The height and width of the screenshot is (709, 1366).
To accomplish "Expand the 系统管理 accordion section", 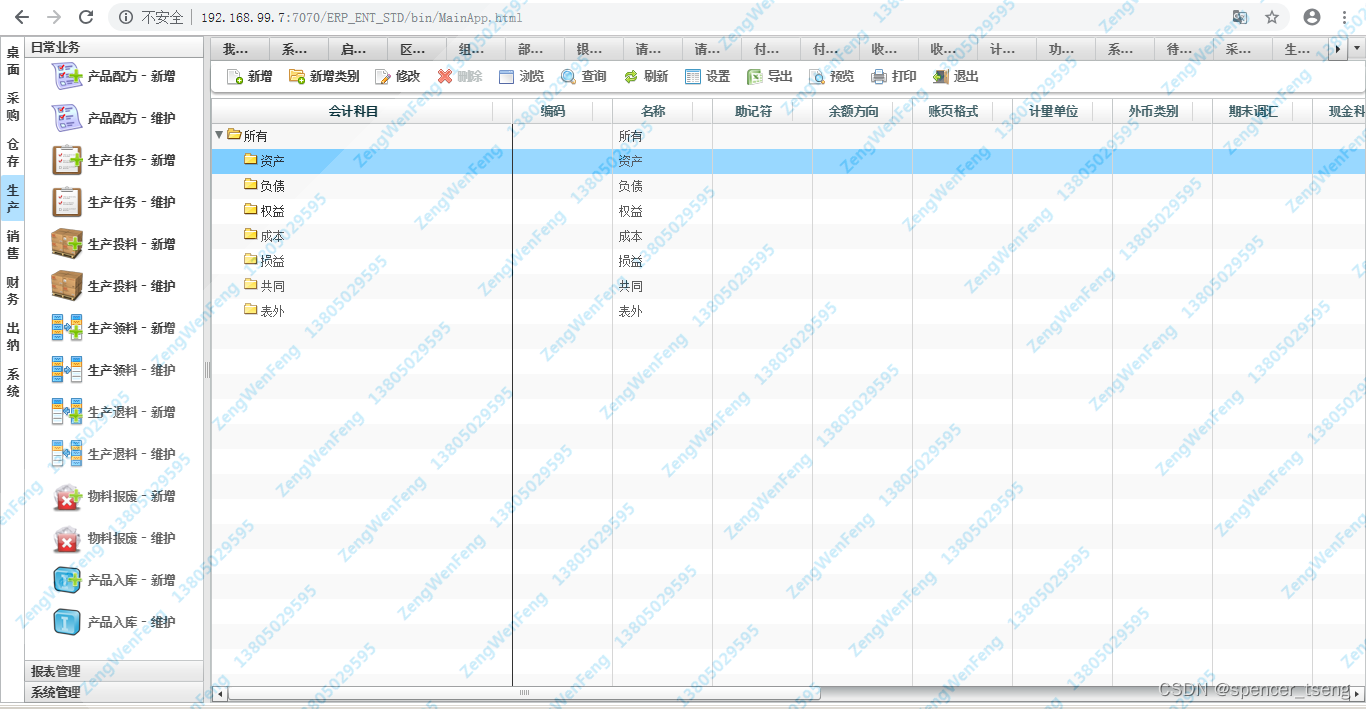I will (x=114, y=692).
